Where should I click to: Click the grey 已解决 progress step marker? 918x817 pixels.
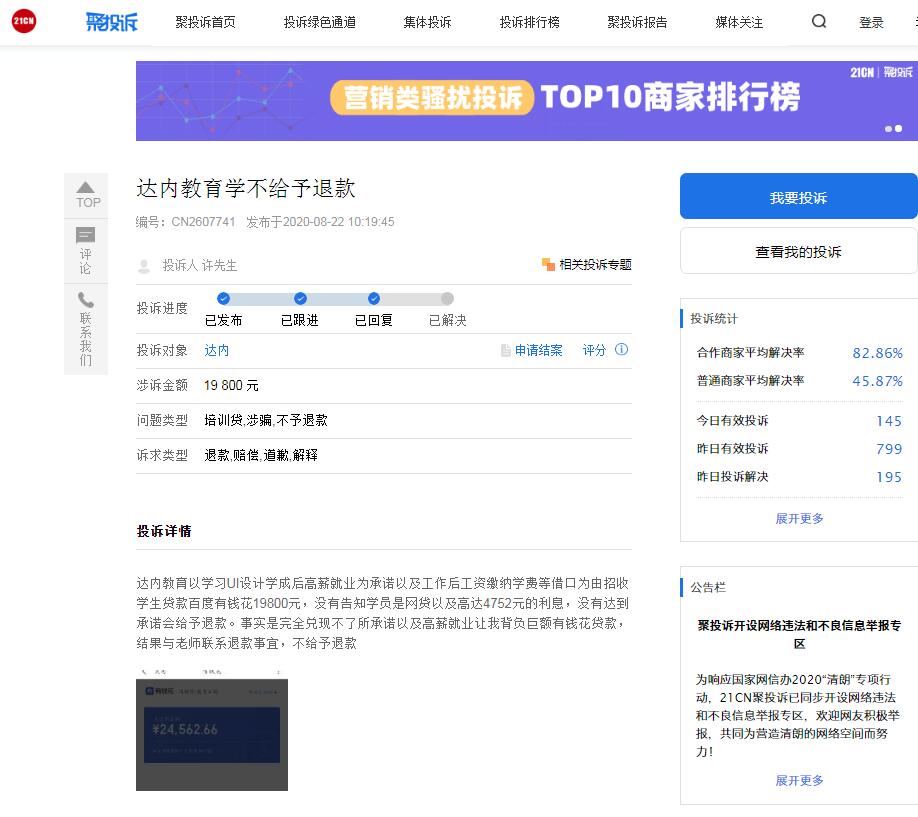(x=447, y=299)
